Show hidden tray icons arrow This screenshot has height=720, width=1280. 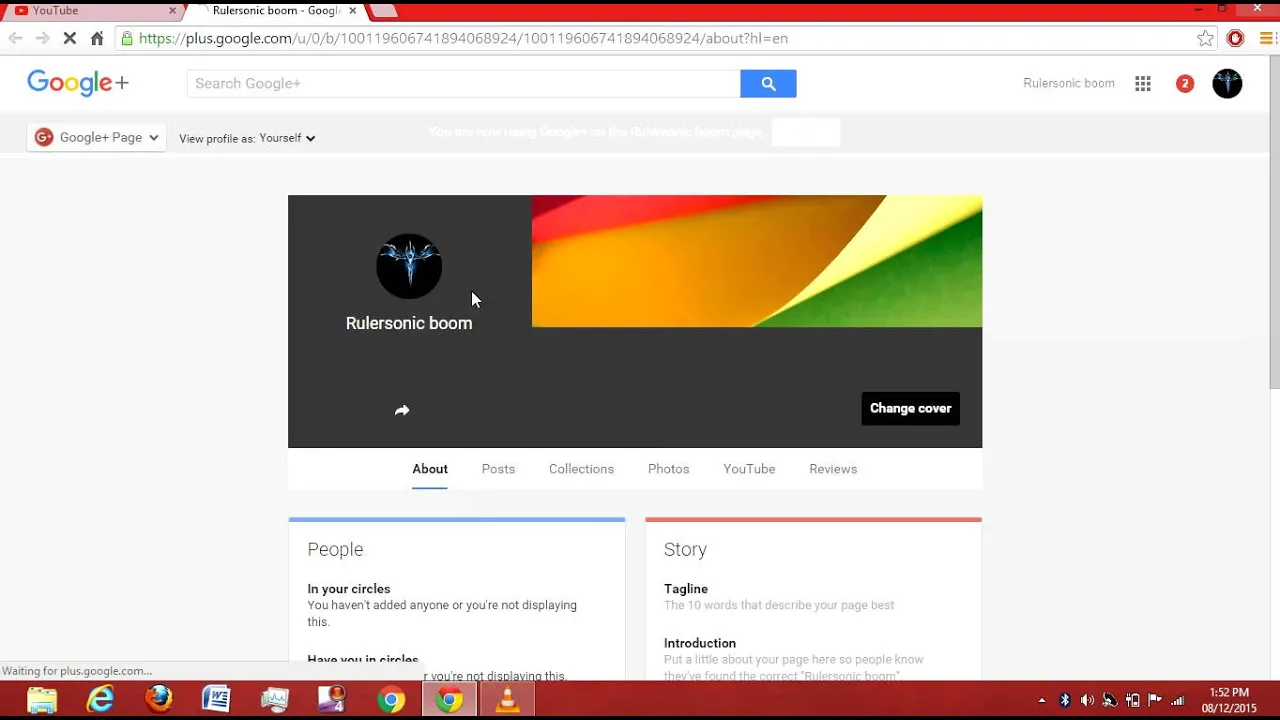[1042, 700]
